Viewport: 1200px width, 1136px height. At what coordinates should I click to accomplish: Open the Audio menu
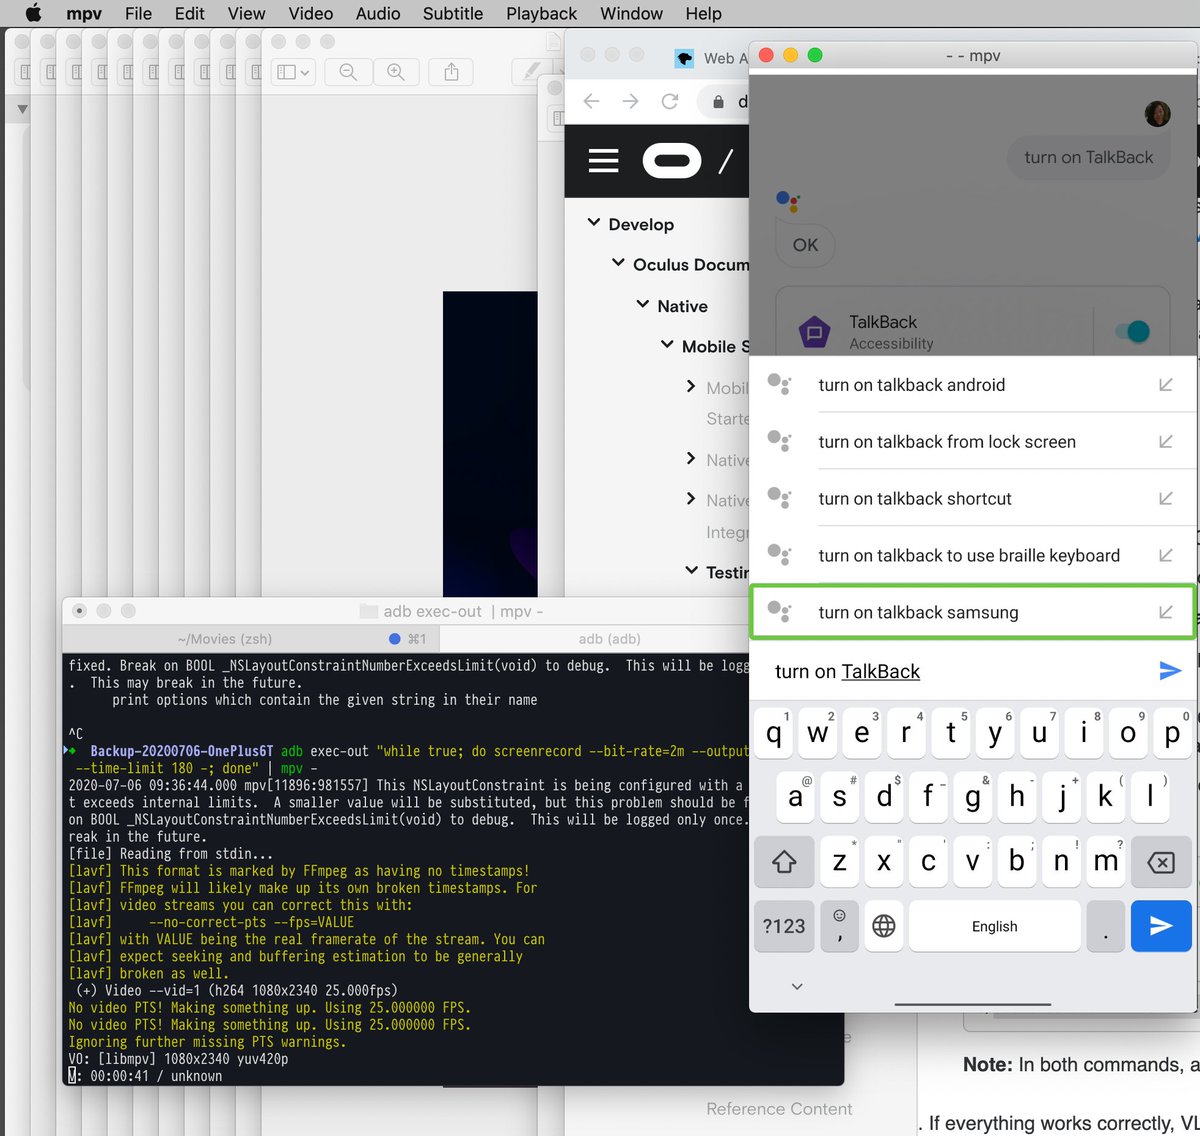point(378,13)
